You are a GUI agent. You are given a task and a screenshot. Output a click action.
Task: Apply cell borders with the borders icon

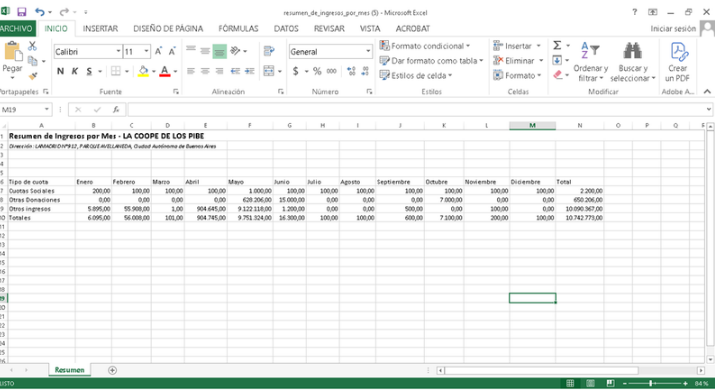116,71
